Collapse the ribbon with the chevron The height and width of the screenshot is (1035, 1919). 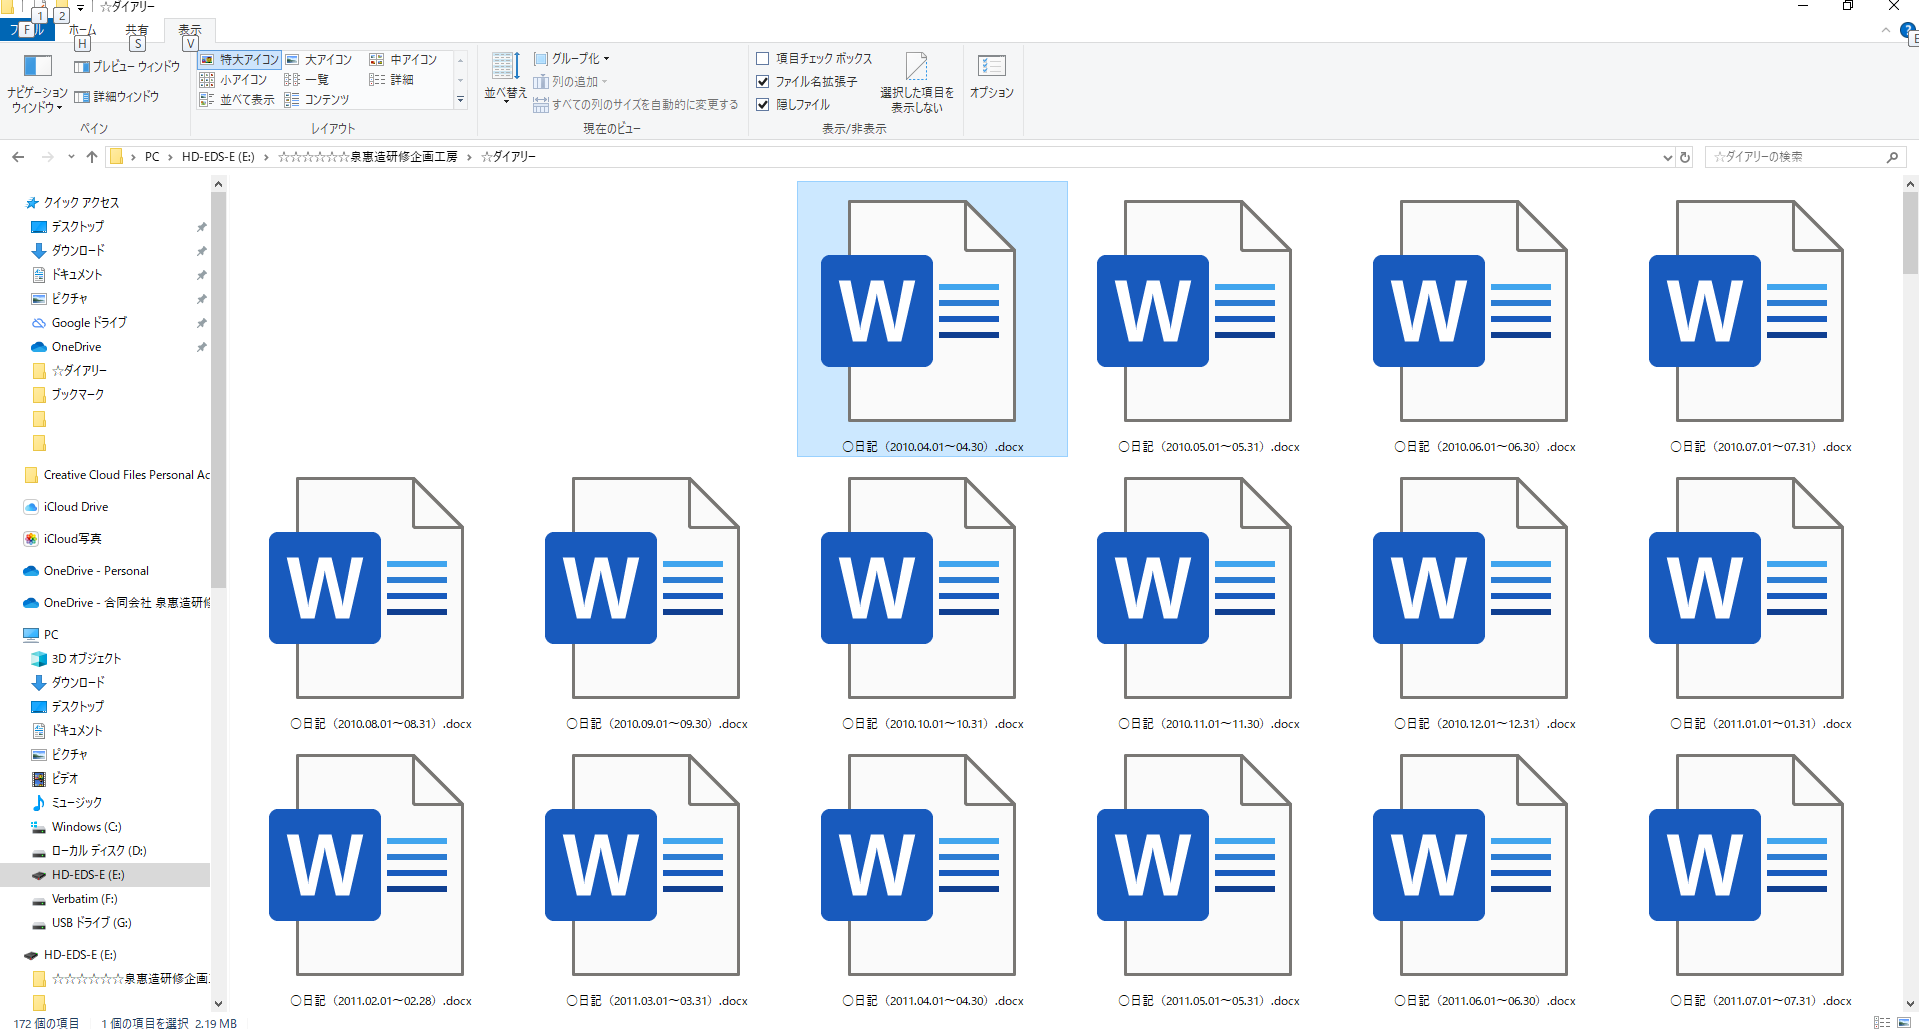pyautogui.click(x=1885, y=31)
